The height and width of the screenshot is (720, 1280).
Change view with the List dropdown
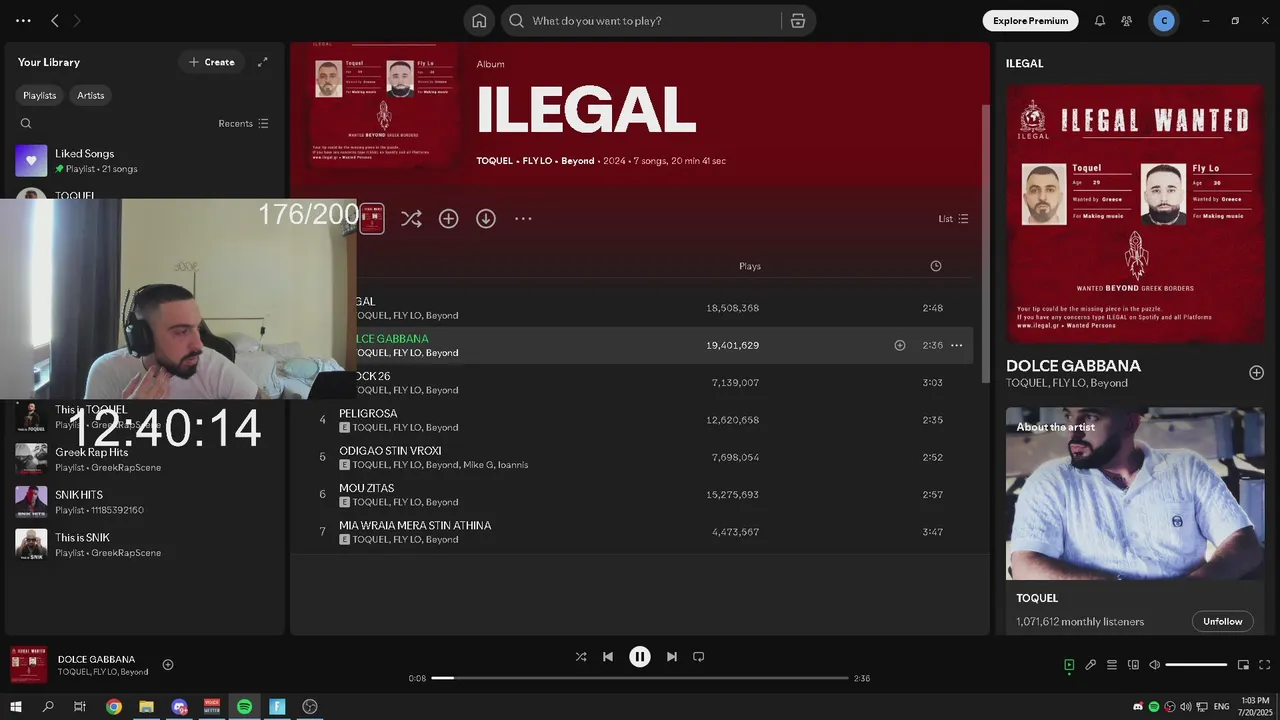tap(953, 219)
